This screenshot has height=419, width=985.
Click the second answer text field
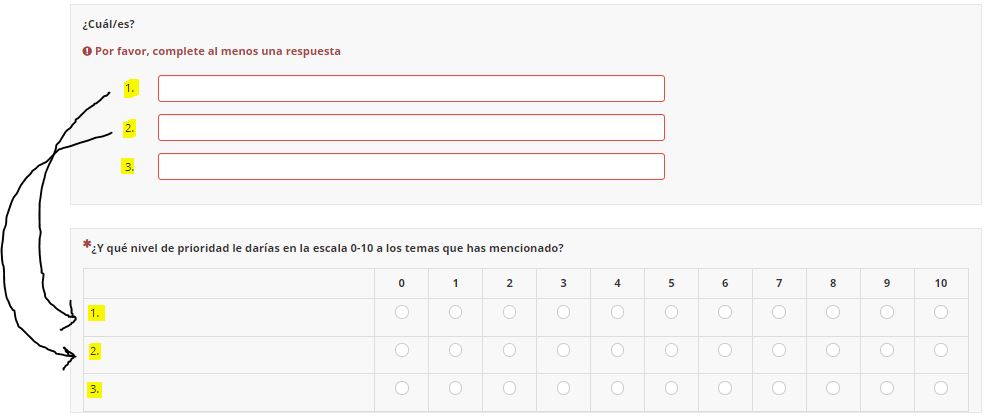click(x=411, y=128)
